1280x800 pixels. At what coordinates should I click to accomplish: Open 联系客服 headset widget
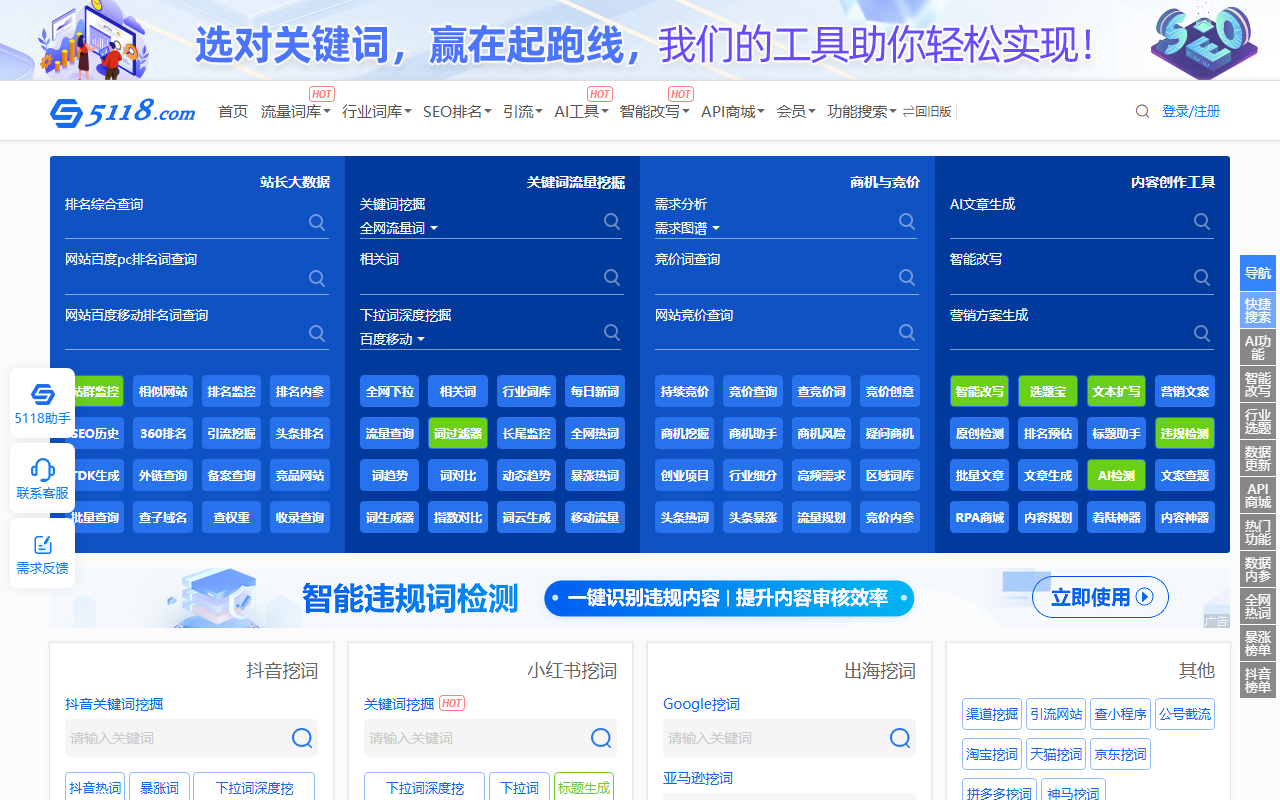click(x=42, y=478)
